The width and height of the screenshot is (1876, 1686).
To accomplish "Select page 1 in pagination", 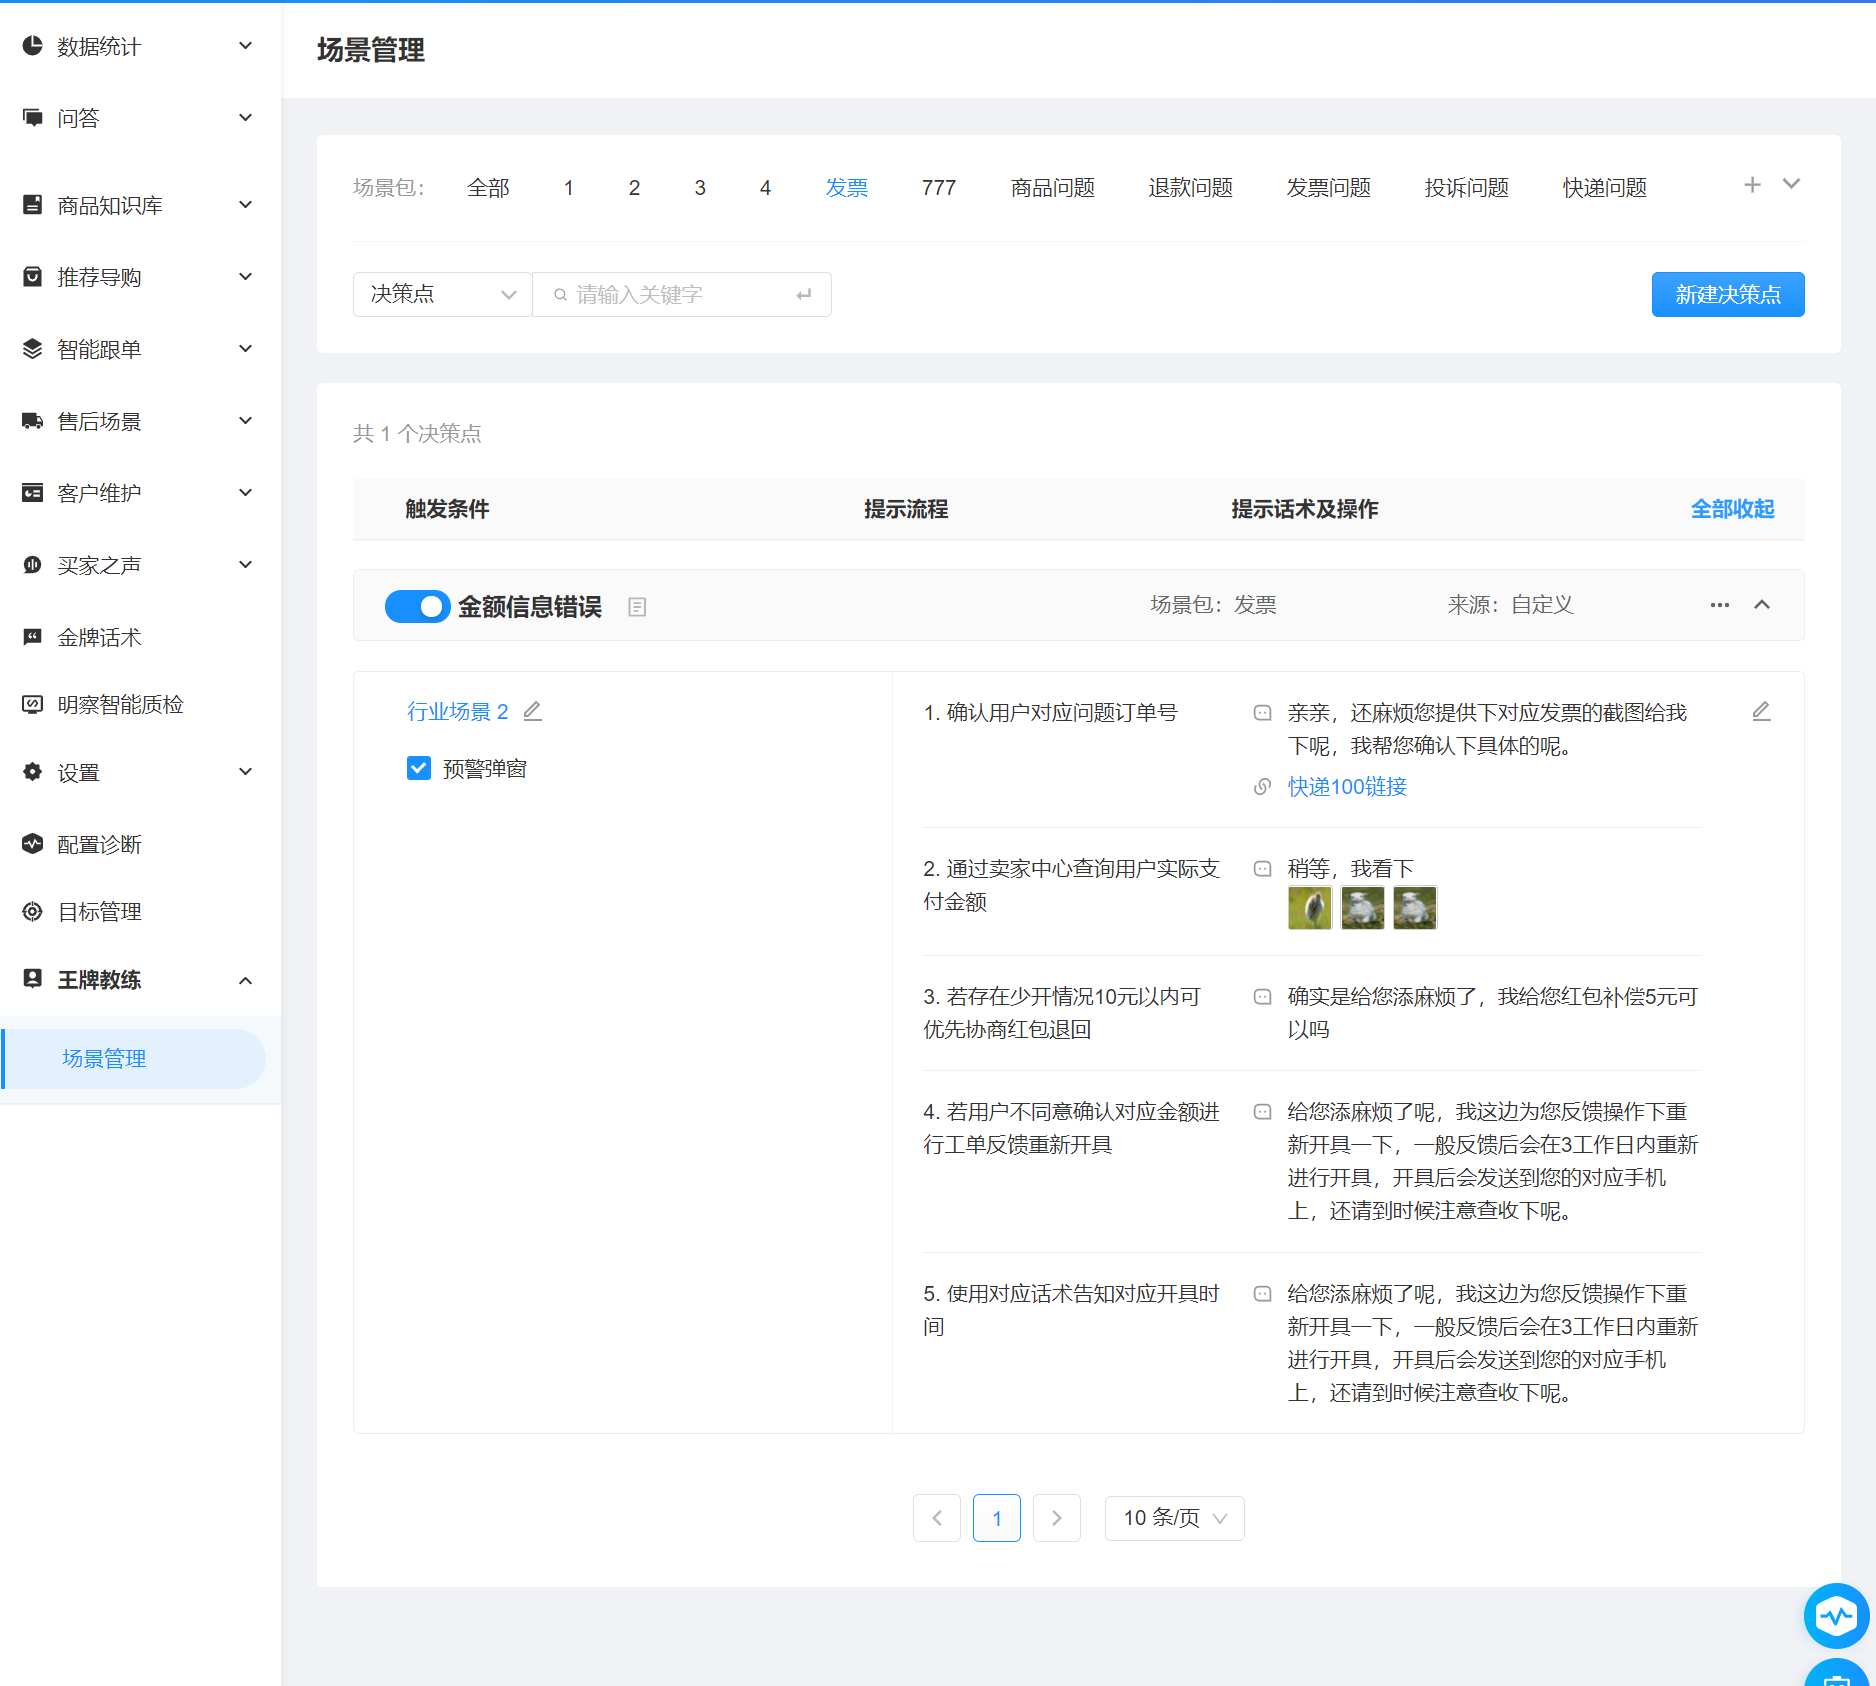I will (996, 1518).
